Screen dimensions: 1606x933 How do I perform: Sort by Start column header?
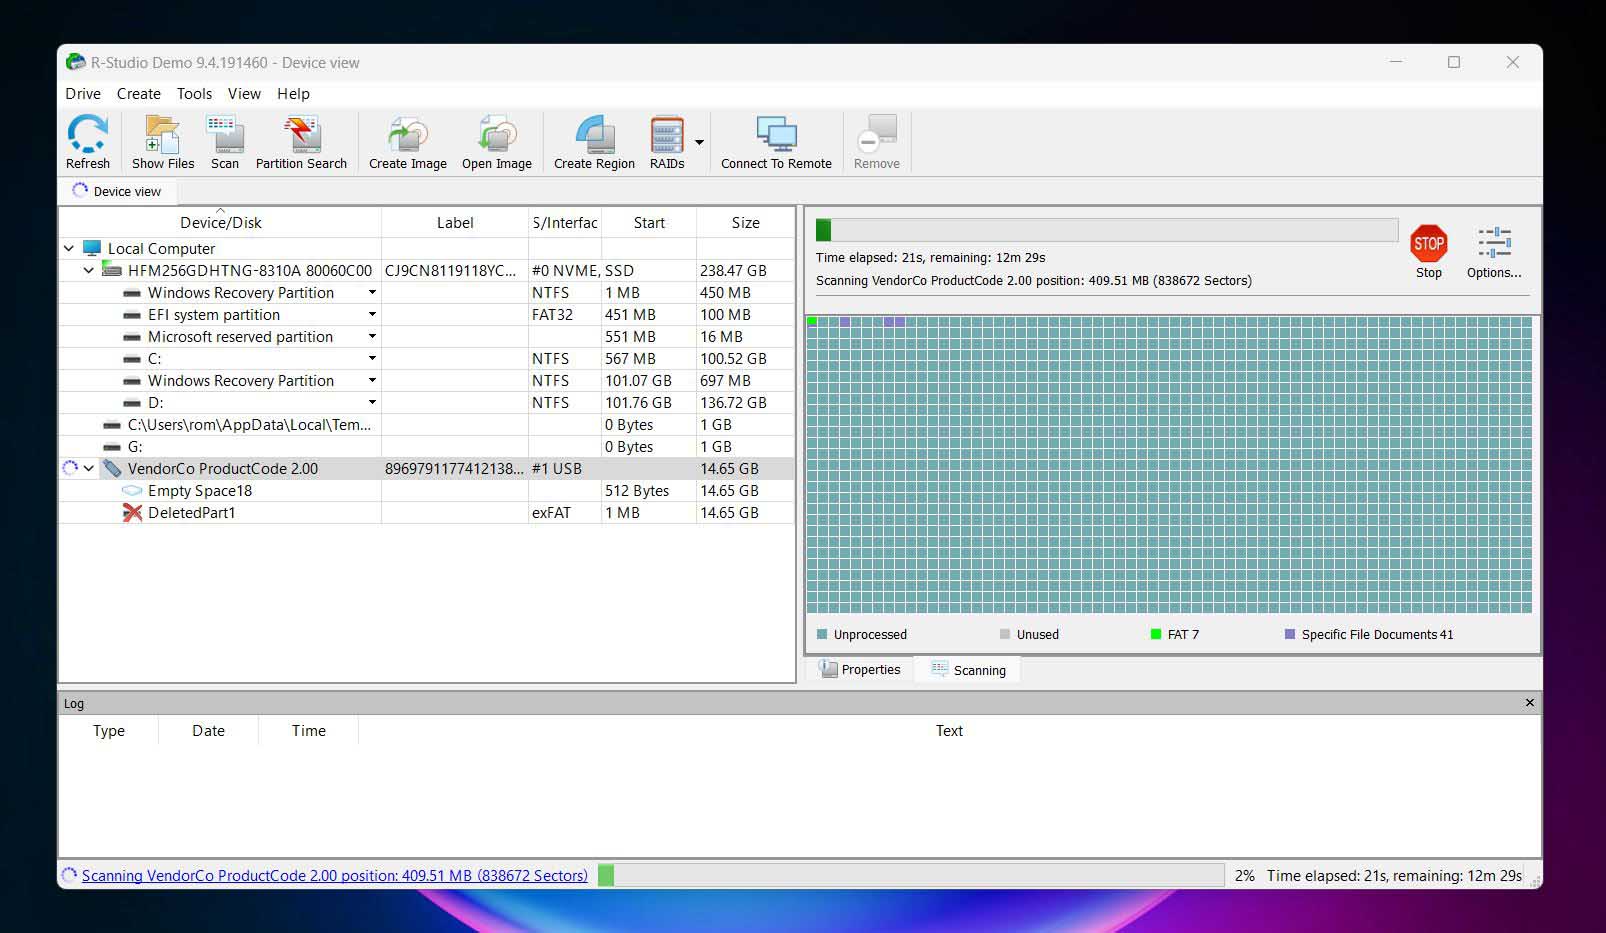pos(649,223)
